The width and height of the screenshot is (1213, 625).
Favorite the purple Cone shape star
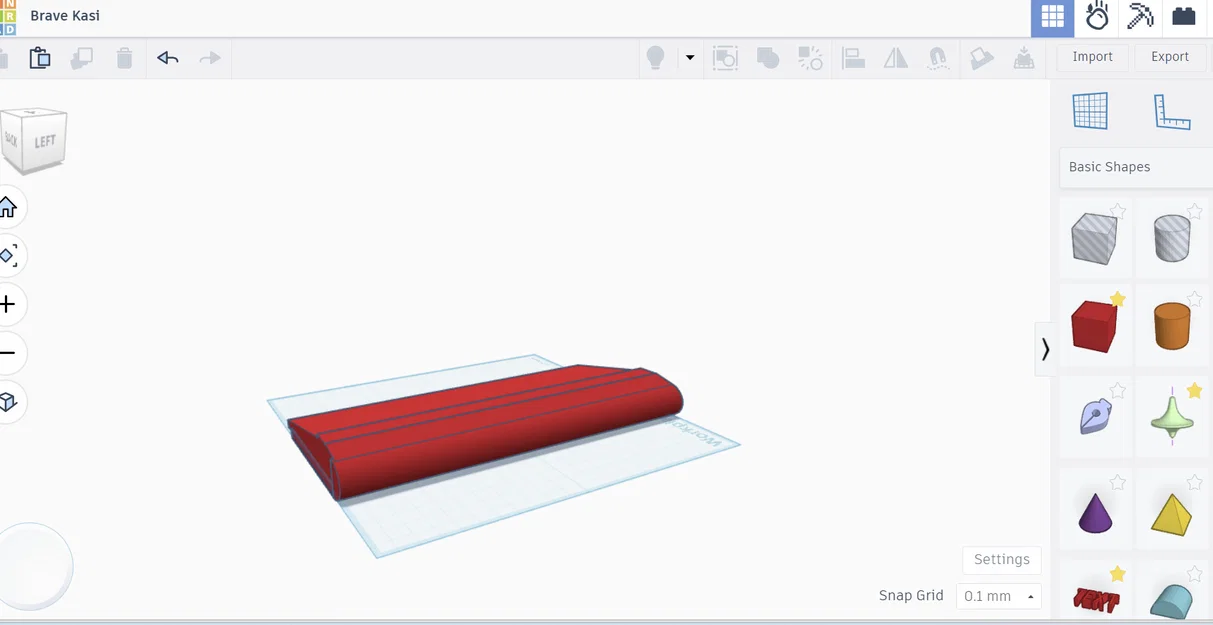[x=1118, y=483]
